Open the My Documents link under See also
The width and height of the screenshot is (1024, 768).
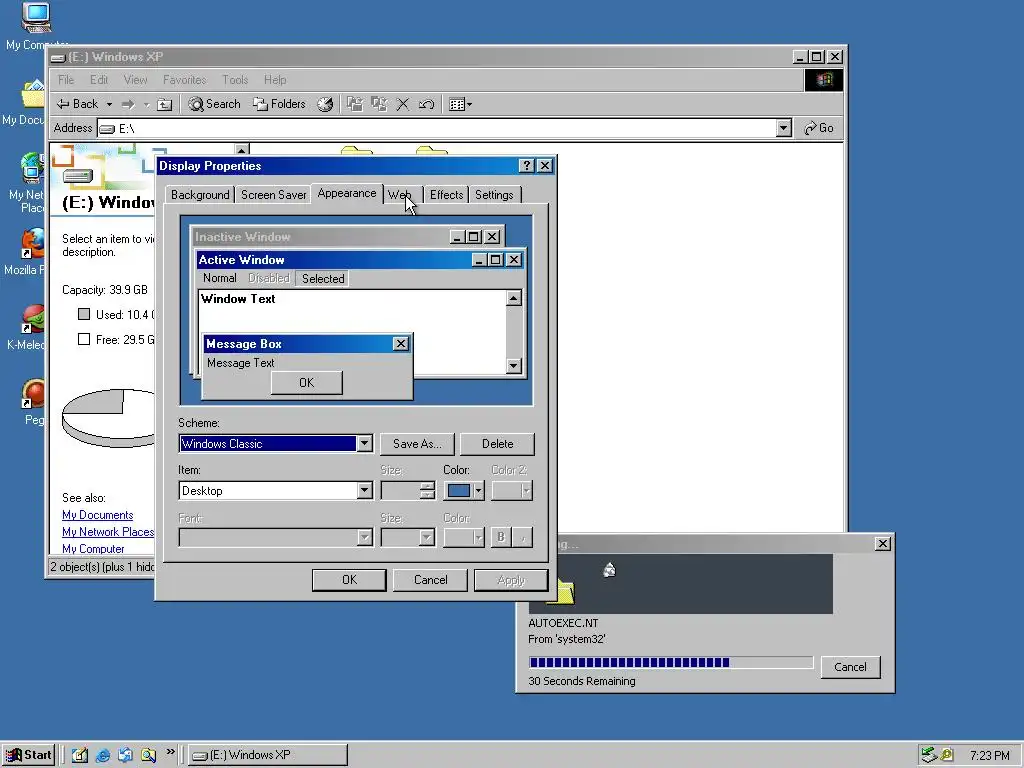pos(97,515)
